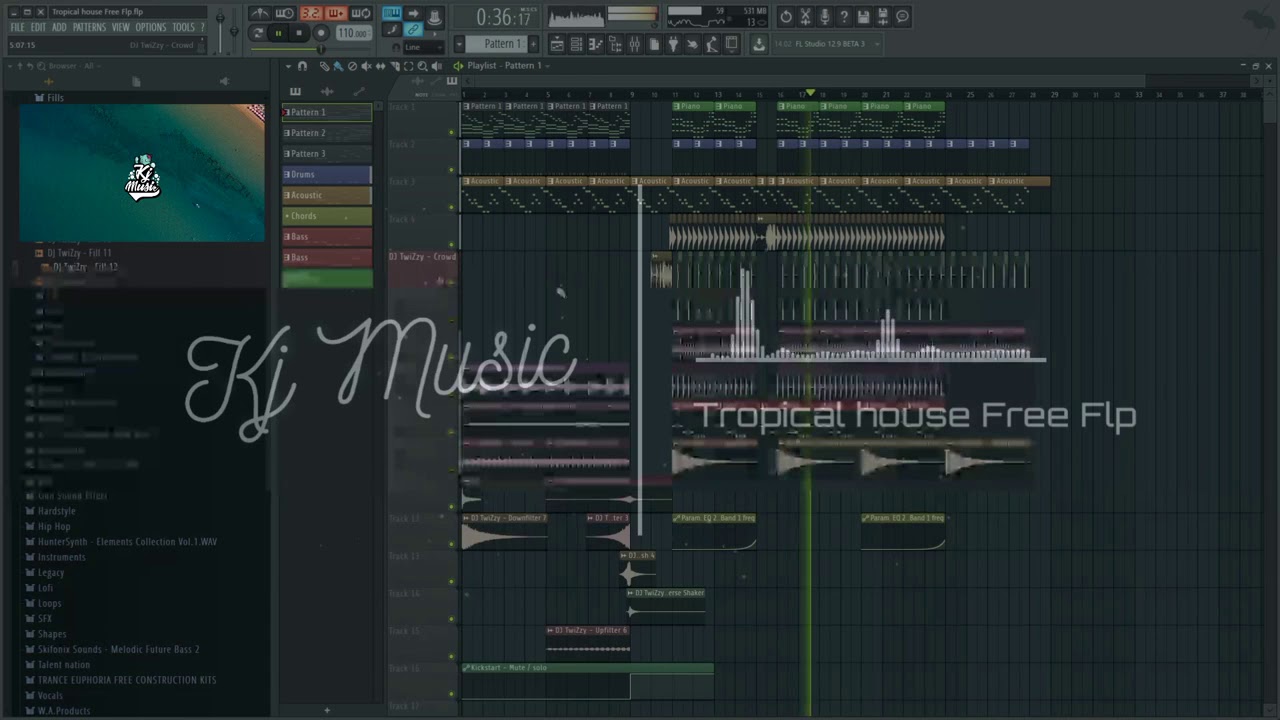Viewport: 1280px width, 720px height.
Task: Stop playback with the stop button
Action: click(299, 33)
